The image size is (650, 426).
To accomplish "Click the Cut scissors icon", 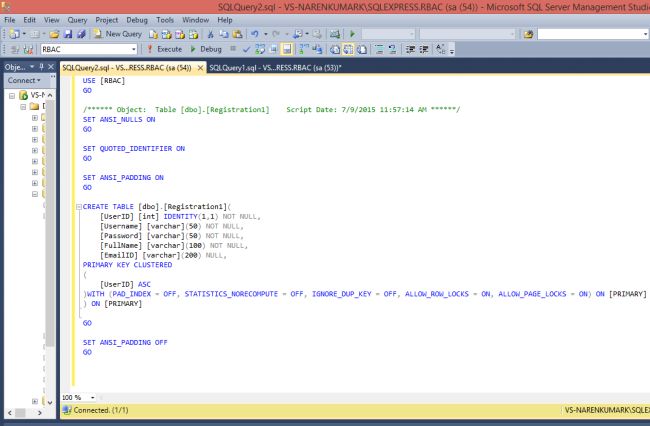I will (210, 33).
